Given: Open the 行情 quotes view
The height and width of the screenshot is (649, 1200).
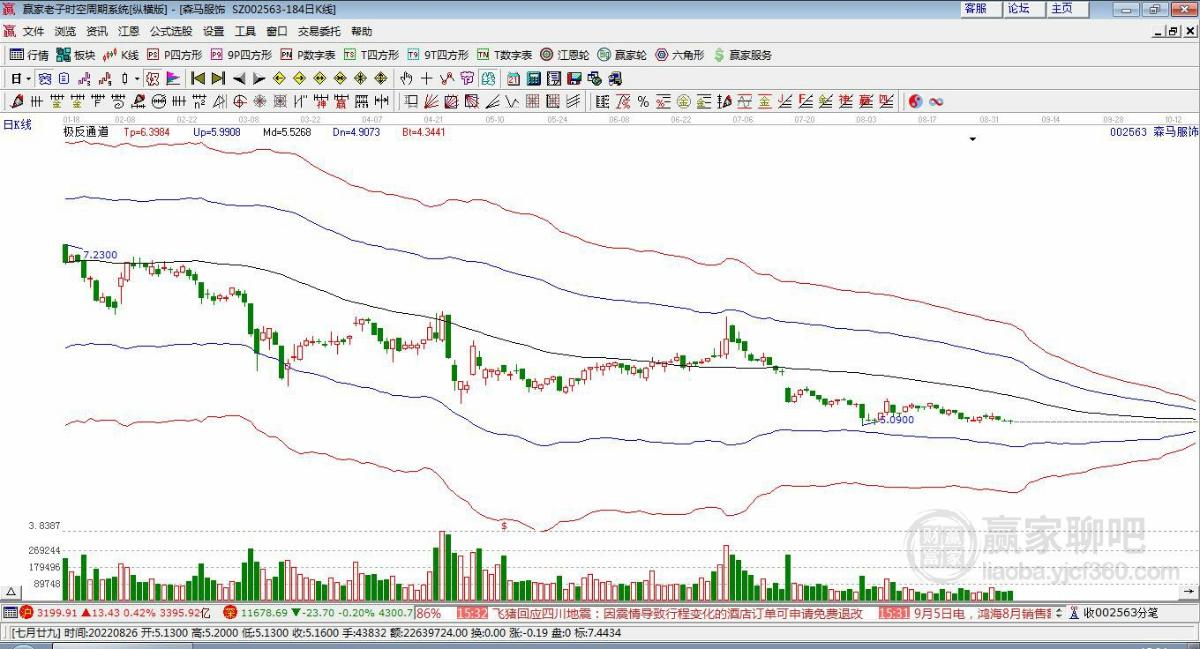Looking at the screenshot, I should pos(29,55).
